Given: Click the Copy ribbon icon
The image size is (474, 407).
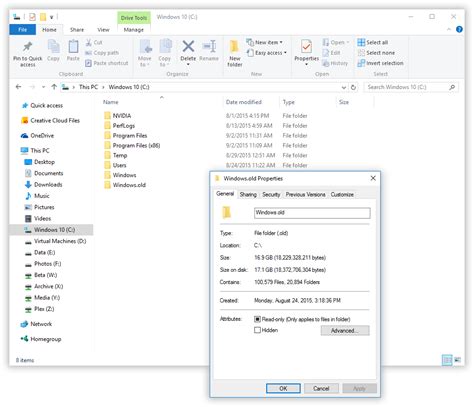Looking at the screenshot, I should 53,47.
